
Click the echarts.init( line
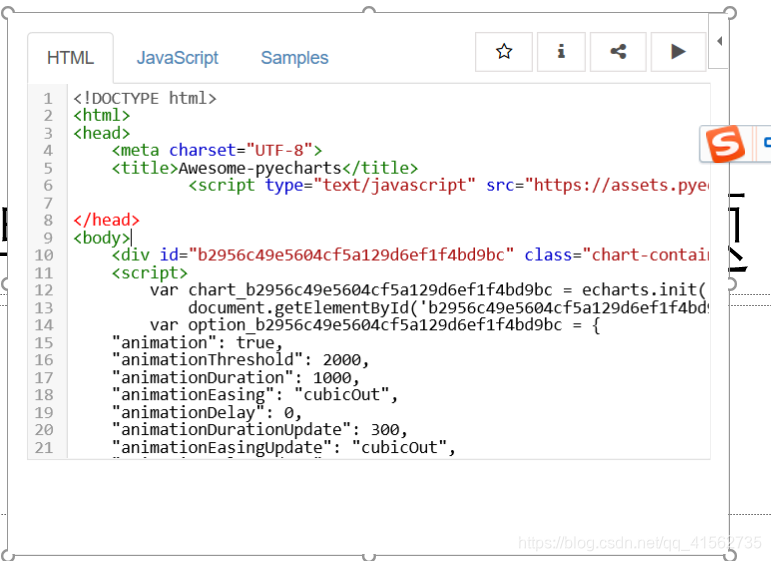coord(428,290)
